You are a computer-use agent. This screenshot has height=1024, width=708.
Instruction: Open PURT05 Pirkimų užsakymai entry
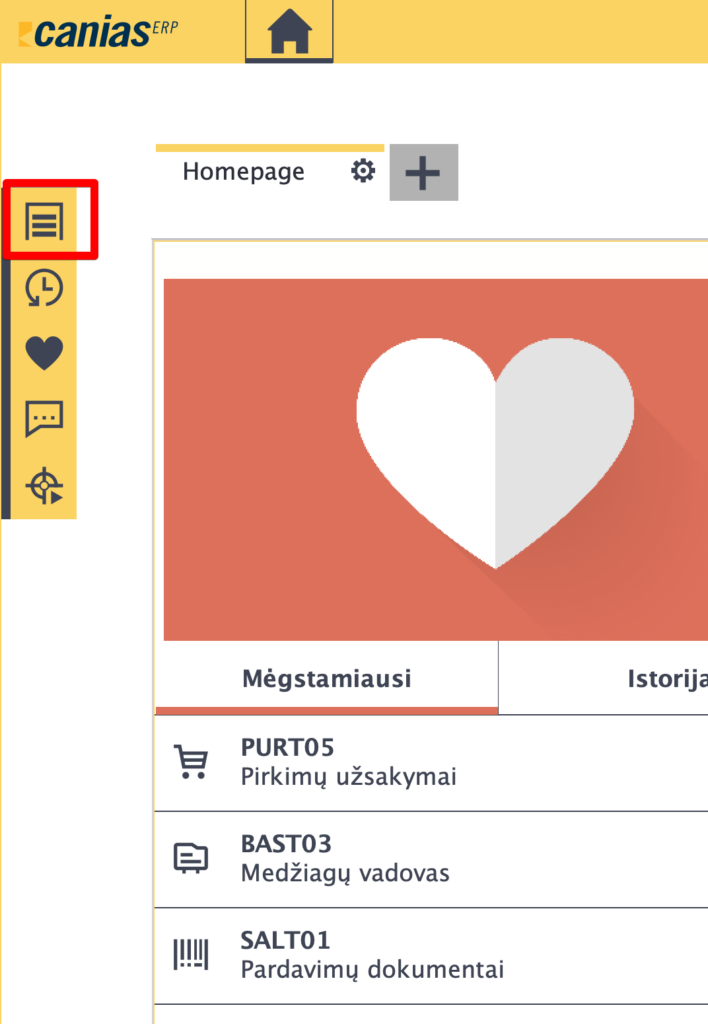pos(348,762)
